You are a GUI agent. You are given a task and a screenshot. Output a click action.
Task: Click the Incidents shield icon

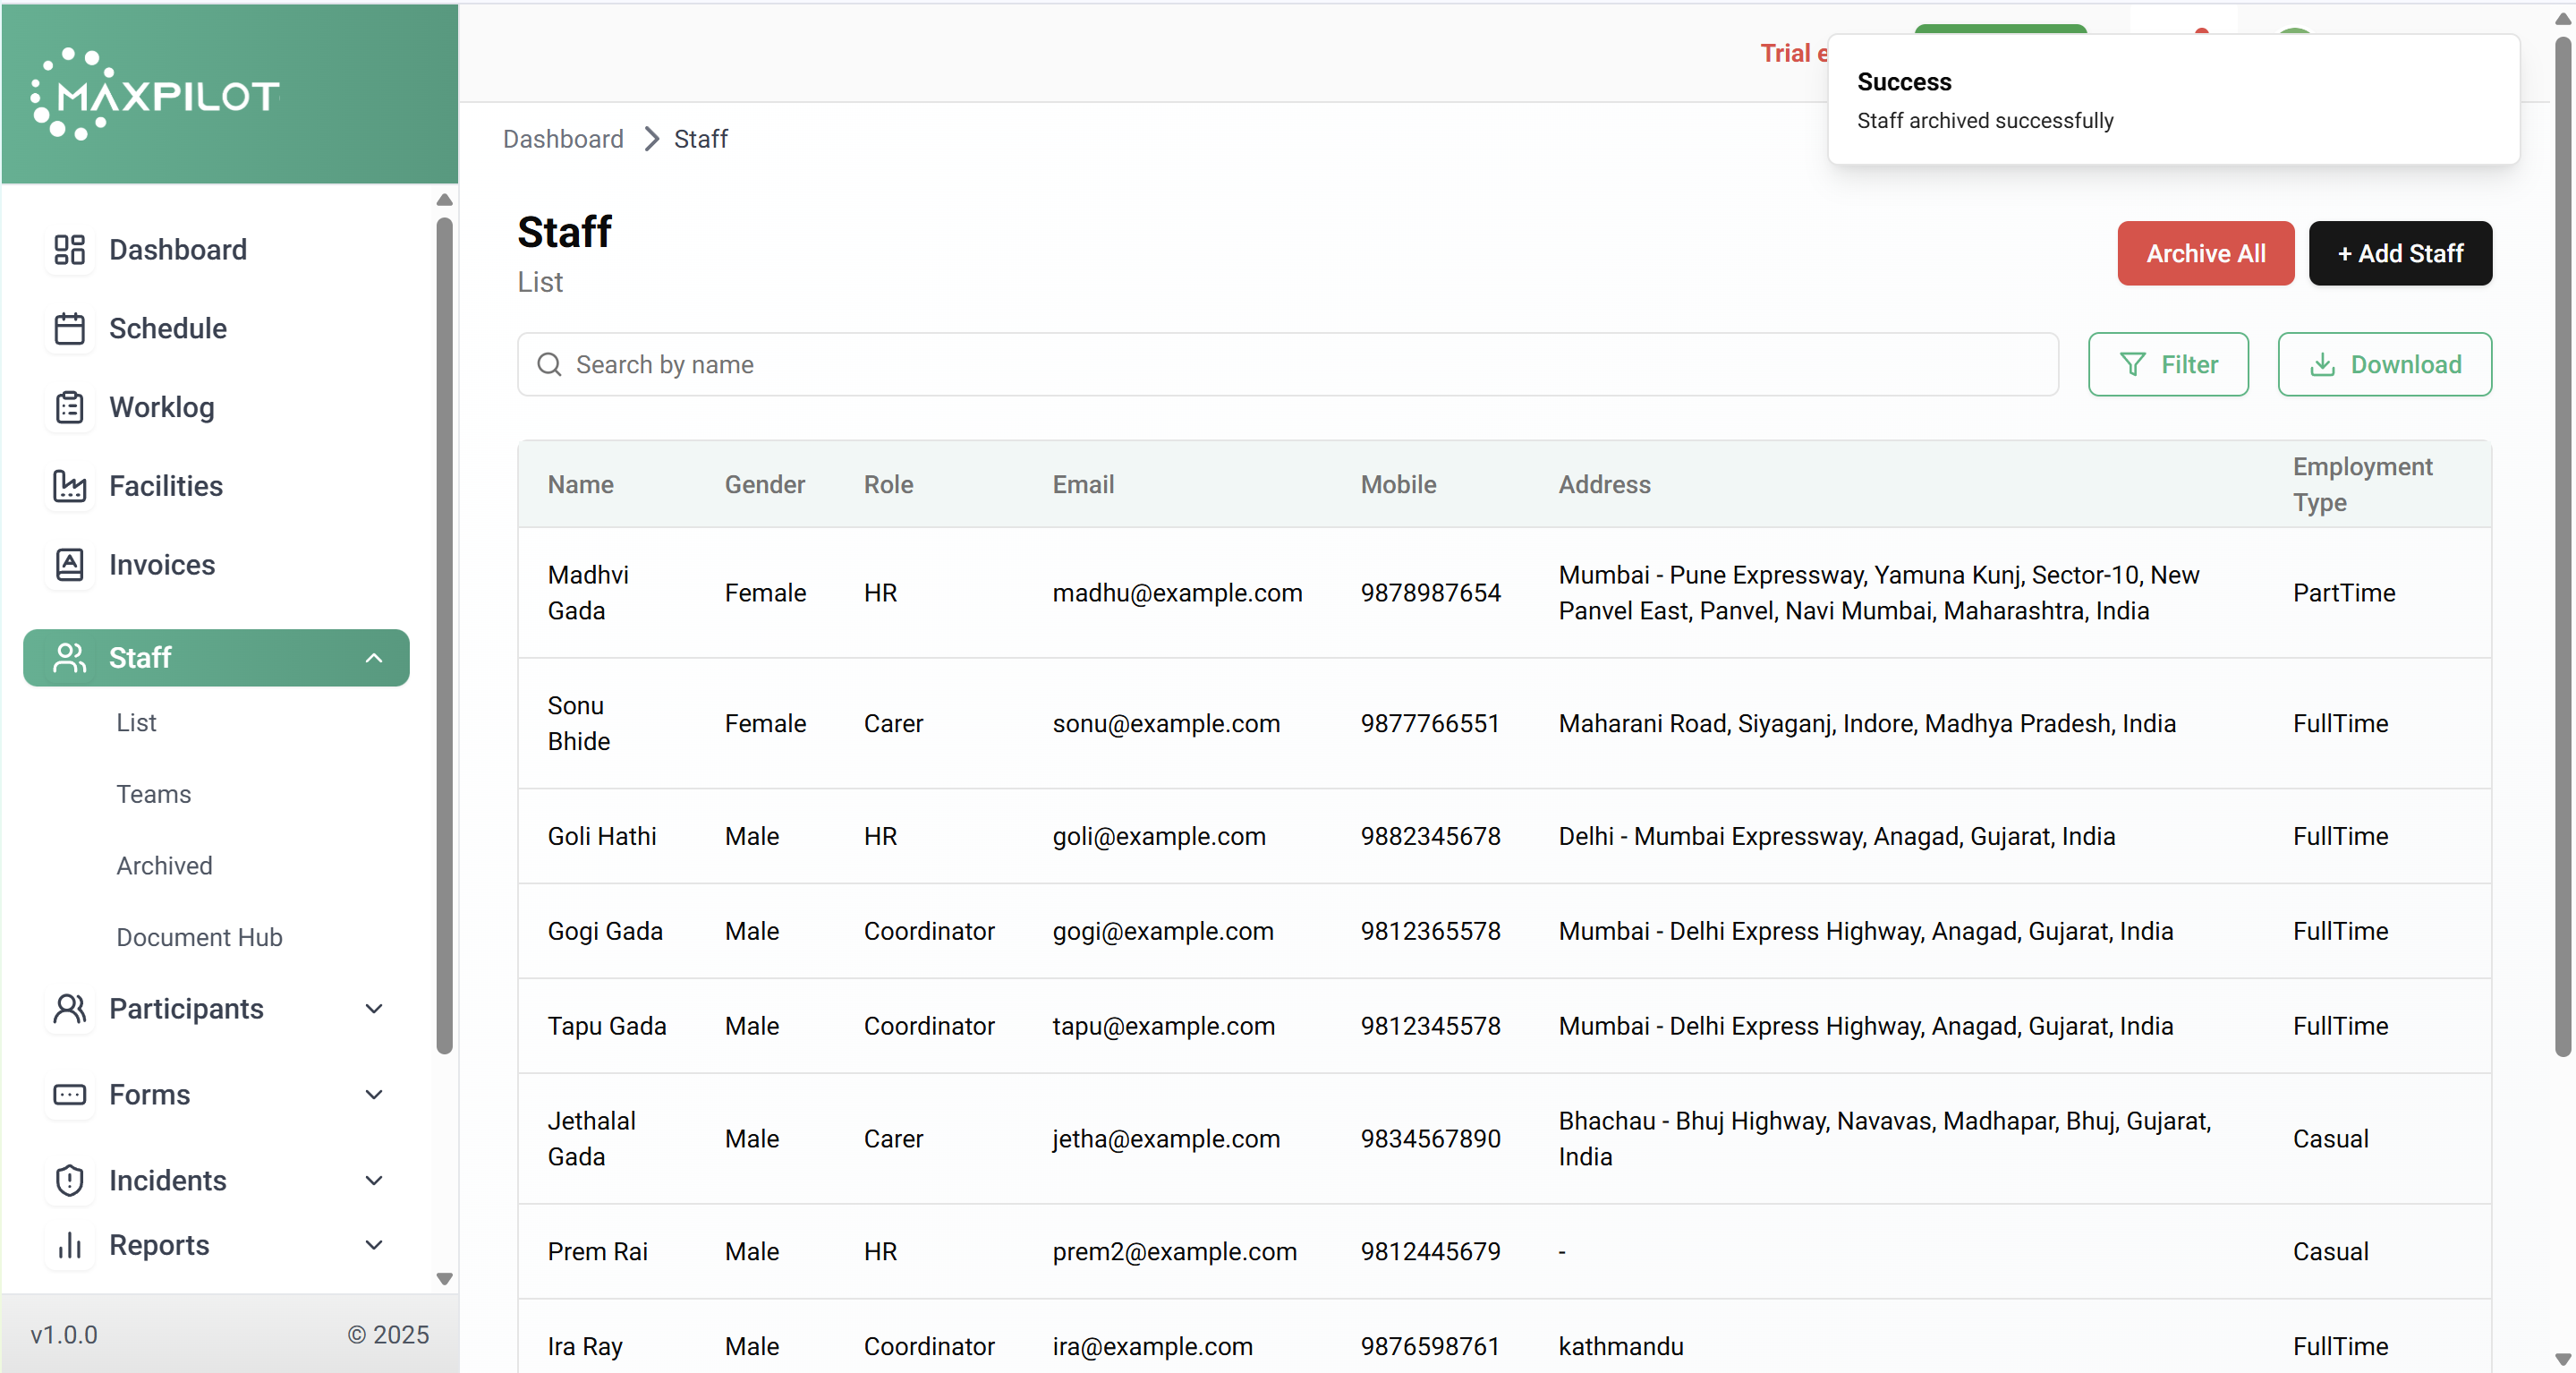coord(69,1181)
